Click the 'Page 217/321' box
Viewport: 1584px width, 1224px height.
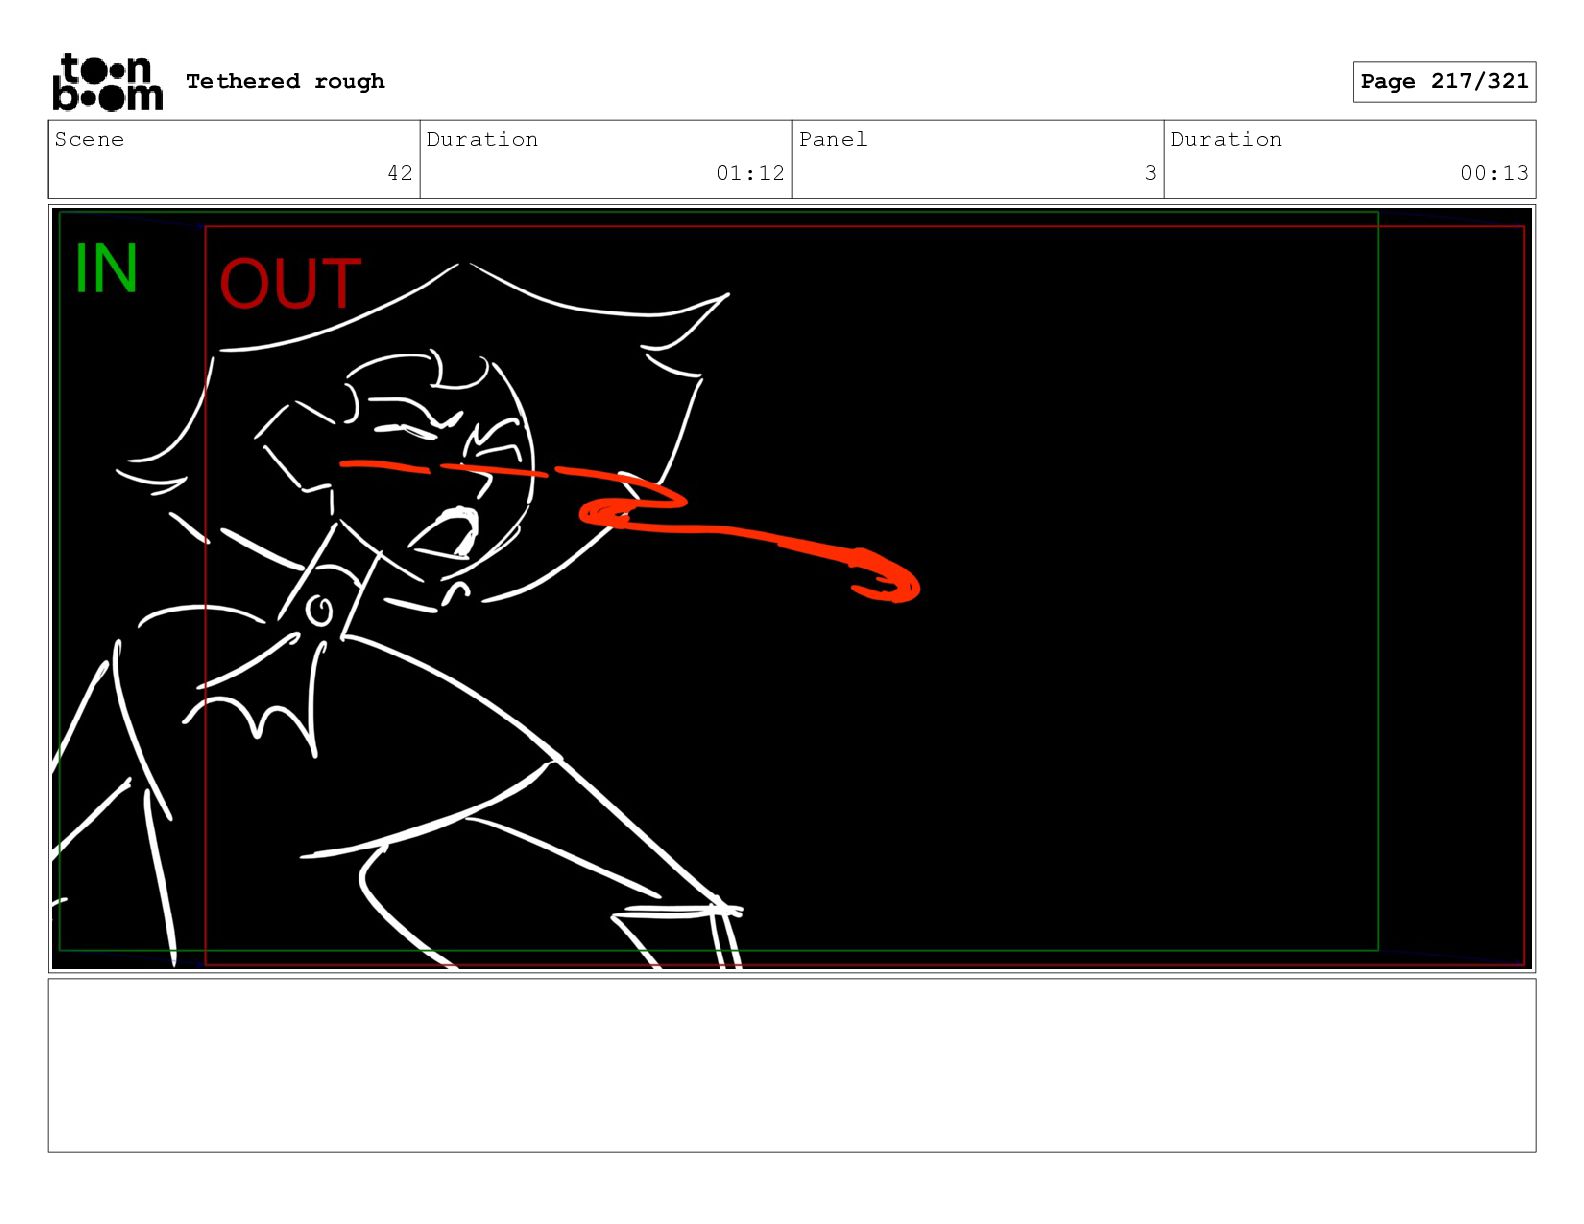[1444, 82]
